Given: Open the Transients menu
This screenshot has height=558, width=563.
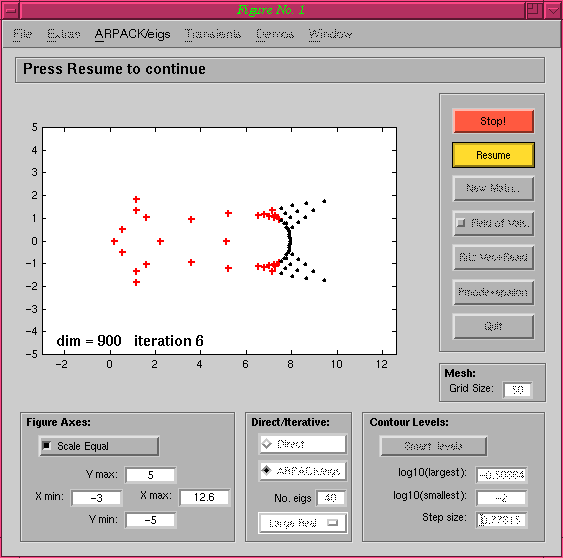Looking at the screenshot, I should pyautogui.click(x=213, y=34).
